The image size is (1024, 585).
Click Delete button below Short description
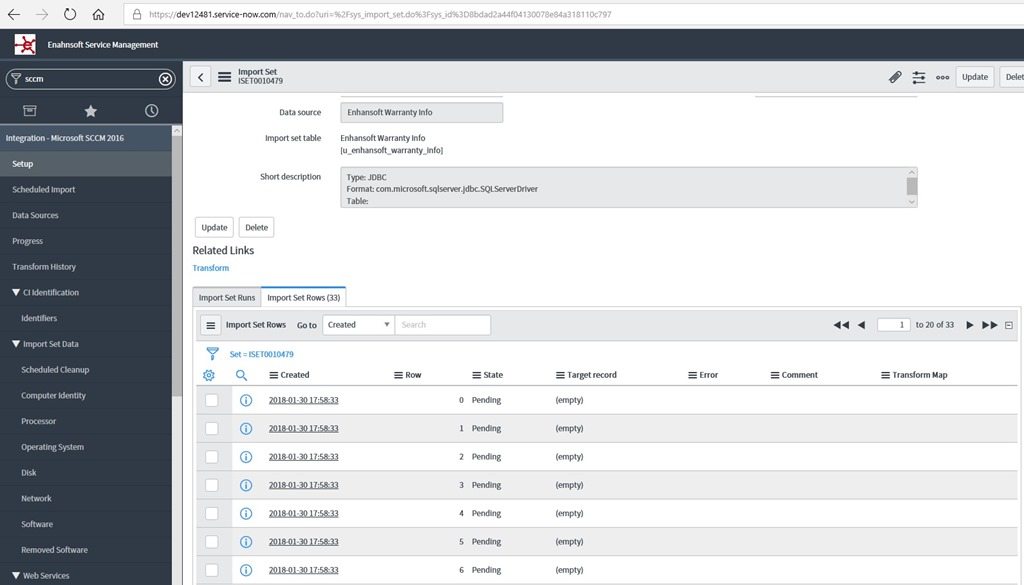coord(257,227)
